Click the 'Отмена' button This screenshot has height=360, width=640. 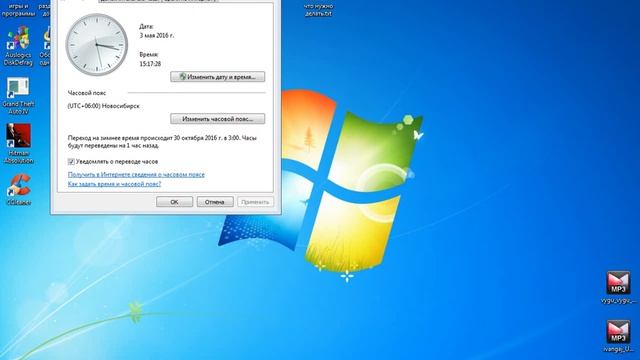[215, 202]
